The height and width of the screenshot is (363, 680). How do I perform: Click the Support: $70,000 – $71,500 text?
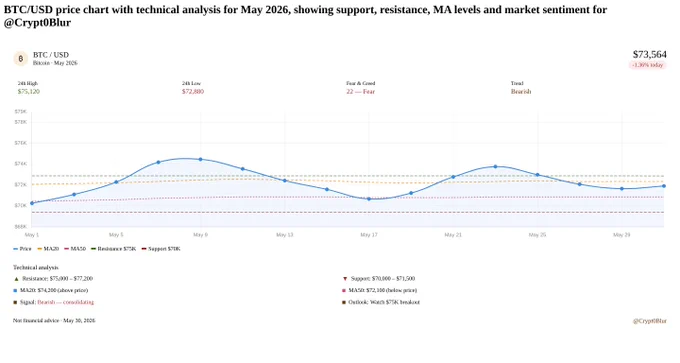[x=383, y=279]
